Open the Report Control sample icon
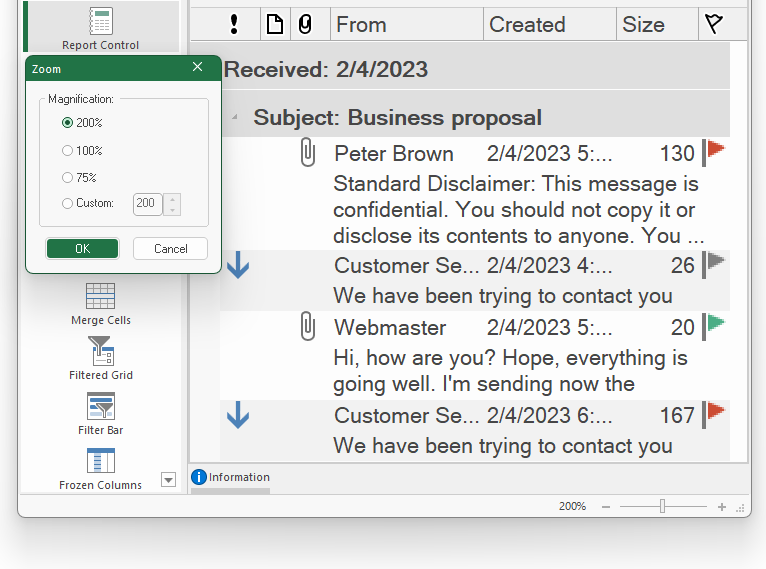This screenshot has height=569, width=766. pos(100,22)
